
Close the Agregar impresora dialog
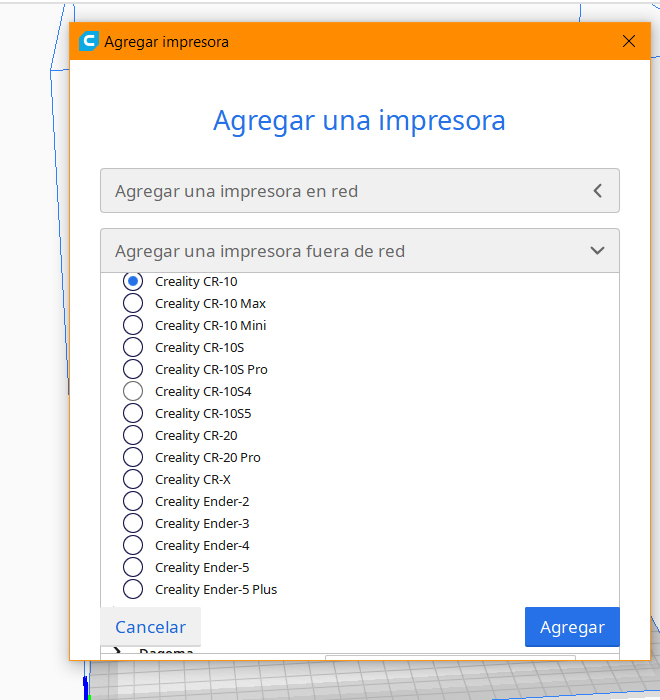(x=629, y=42)
